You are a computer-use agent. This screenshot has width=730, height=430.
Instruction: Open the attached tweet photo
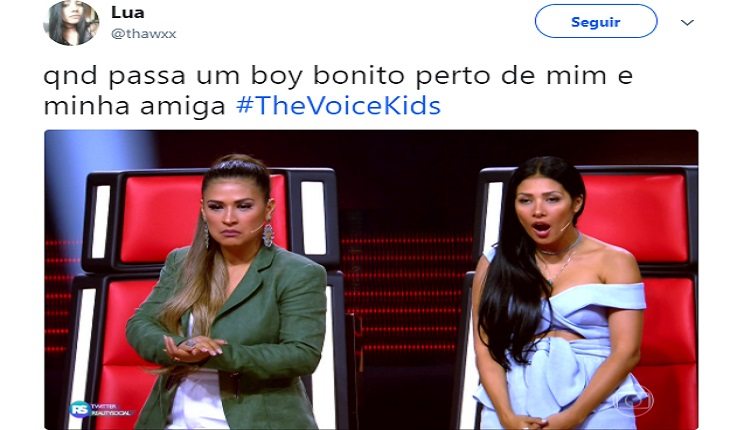pos(371,279)
